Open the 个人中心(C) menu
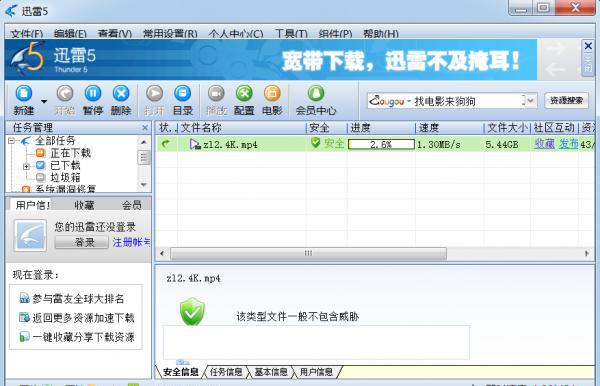The image size is (600, 386). (x=236, y=34)
